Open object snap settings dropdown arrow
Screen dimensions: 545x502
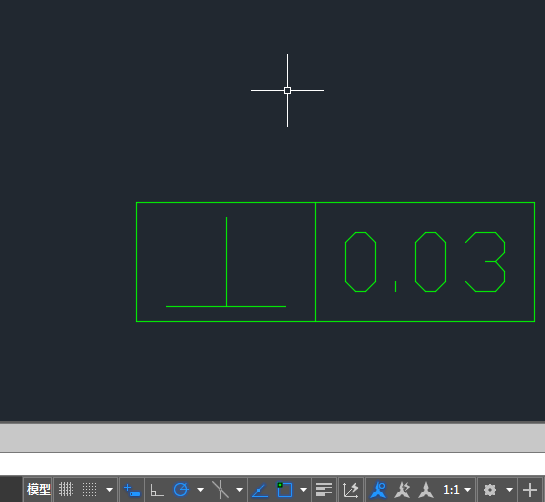click(x=303, y=490)
